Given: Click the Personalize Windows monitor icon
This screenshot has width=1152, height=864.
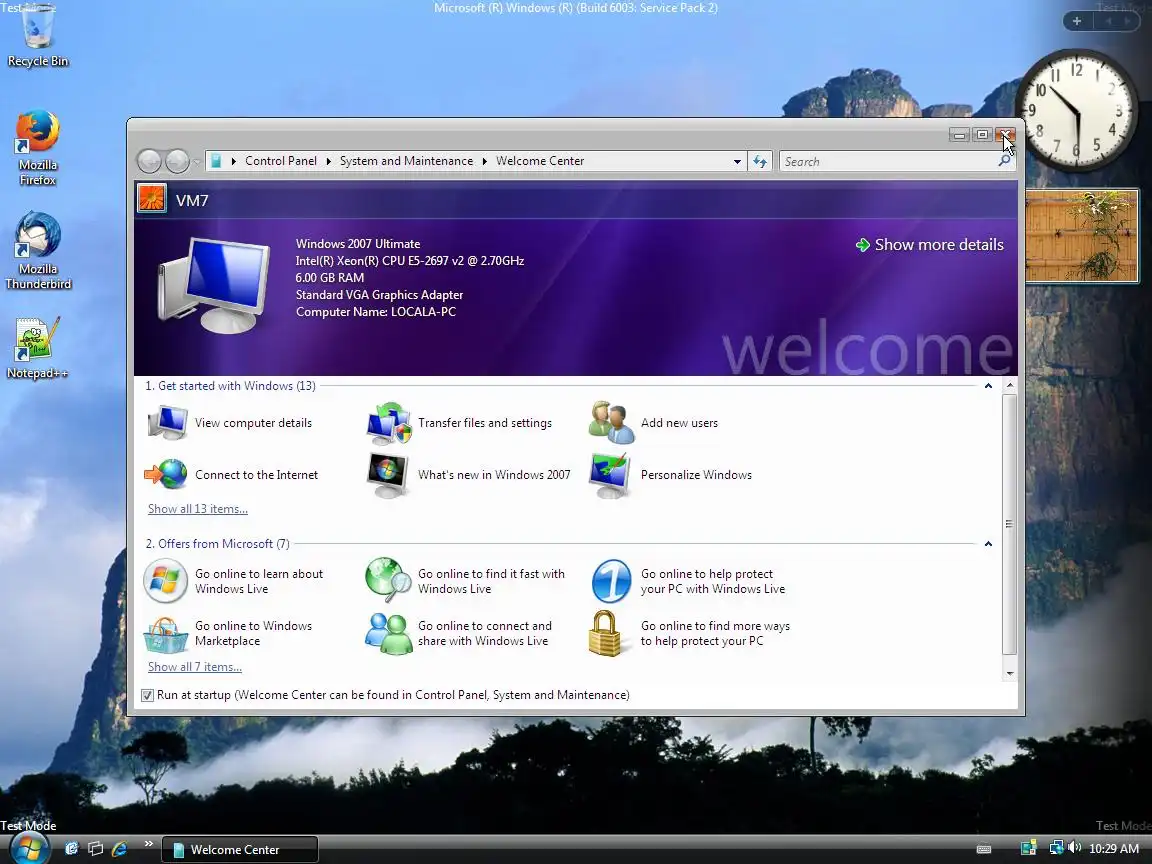Looking at the screenshot, I should 610,475.
